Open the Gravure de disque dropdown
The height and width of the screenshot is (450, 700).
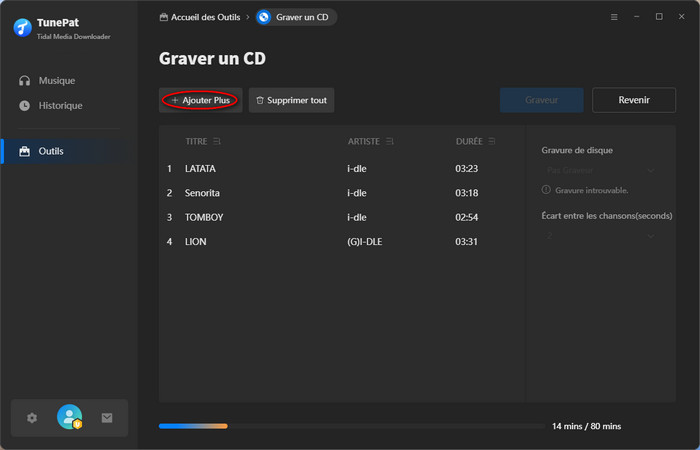pyautogui.click(x=599, y=171)
